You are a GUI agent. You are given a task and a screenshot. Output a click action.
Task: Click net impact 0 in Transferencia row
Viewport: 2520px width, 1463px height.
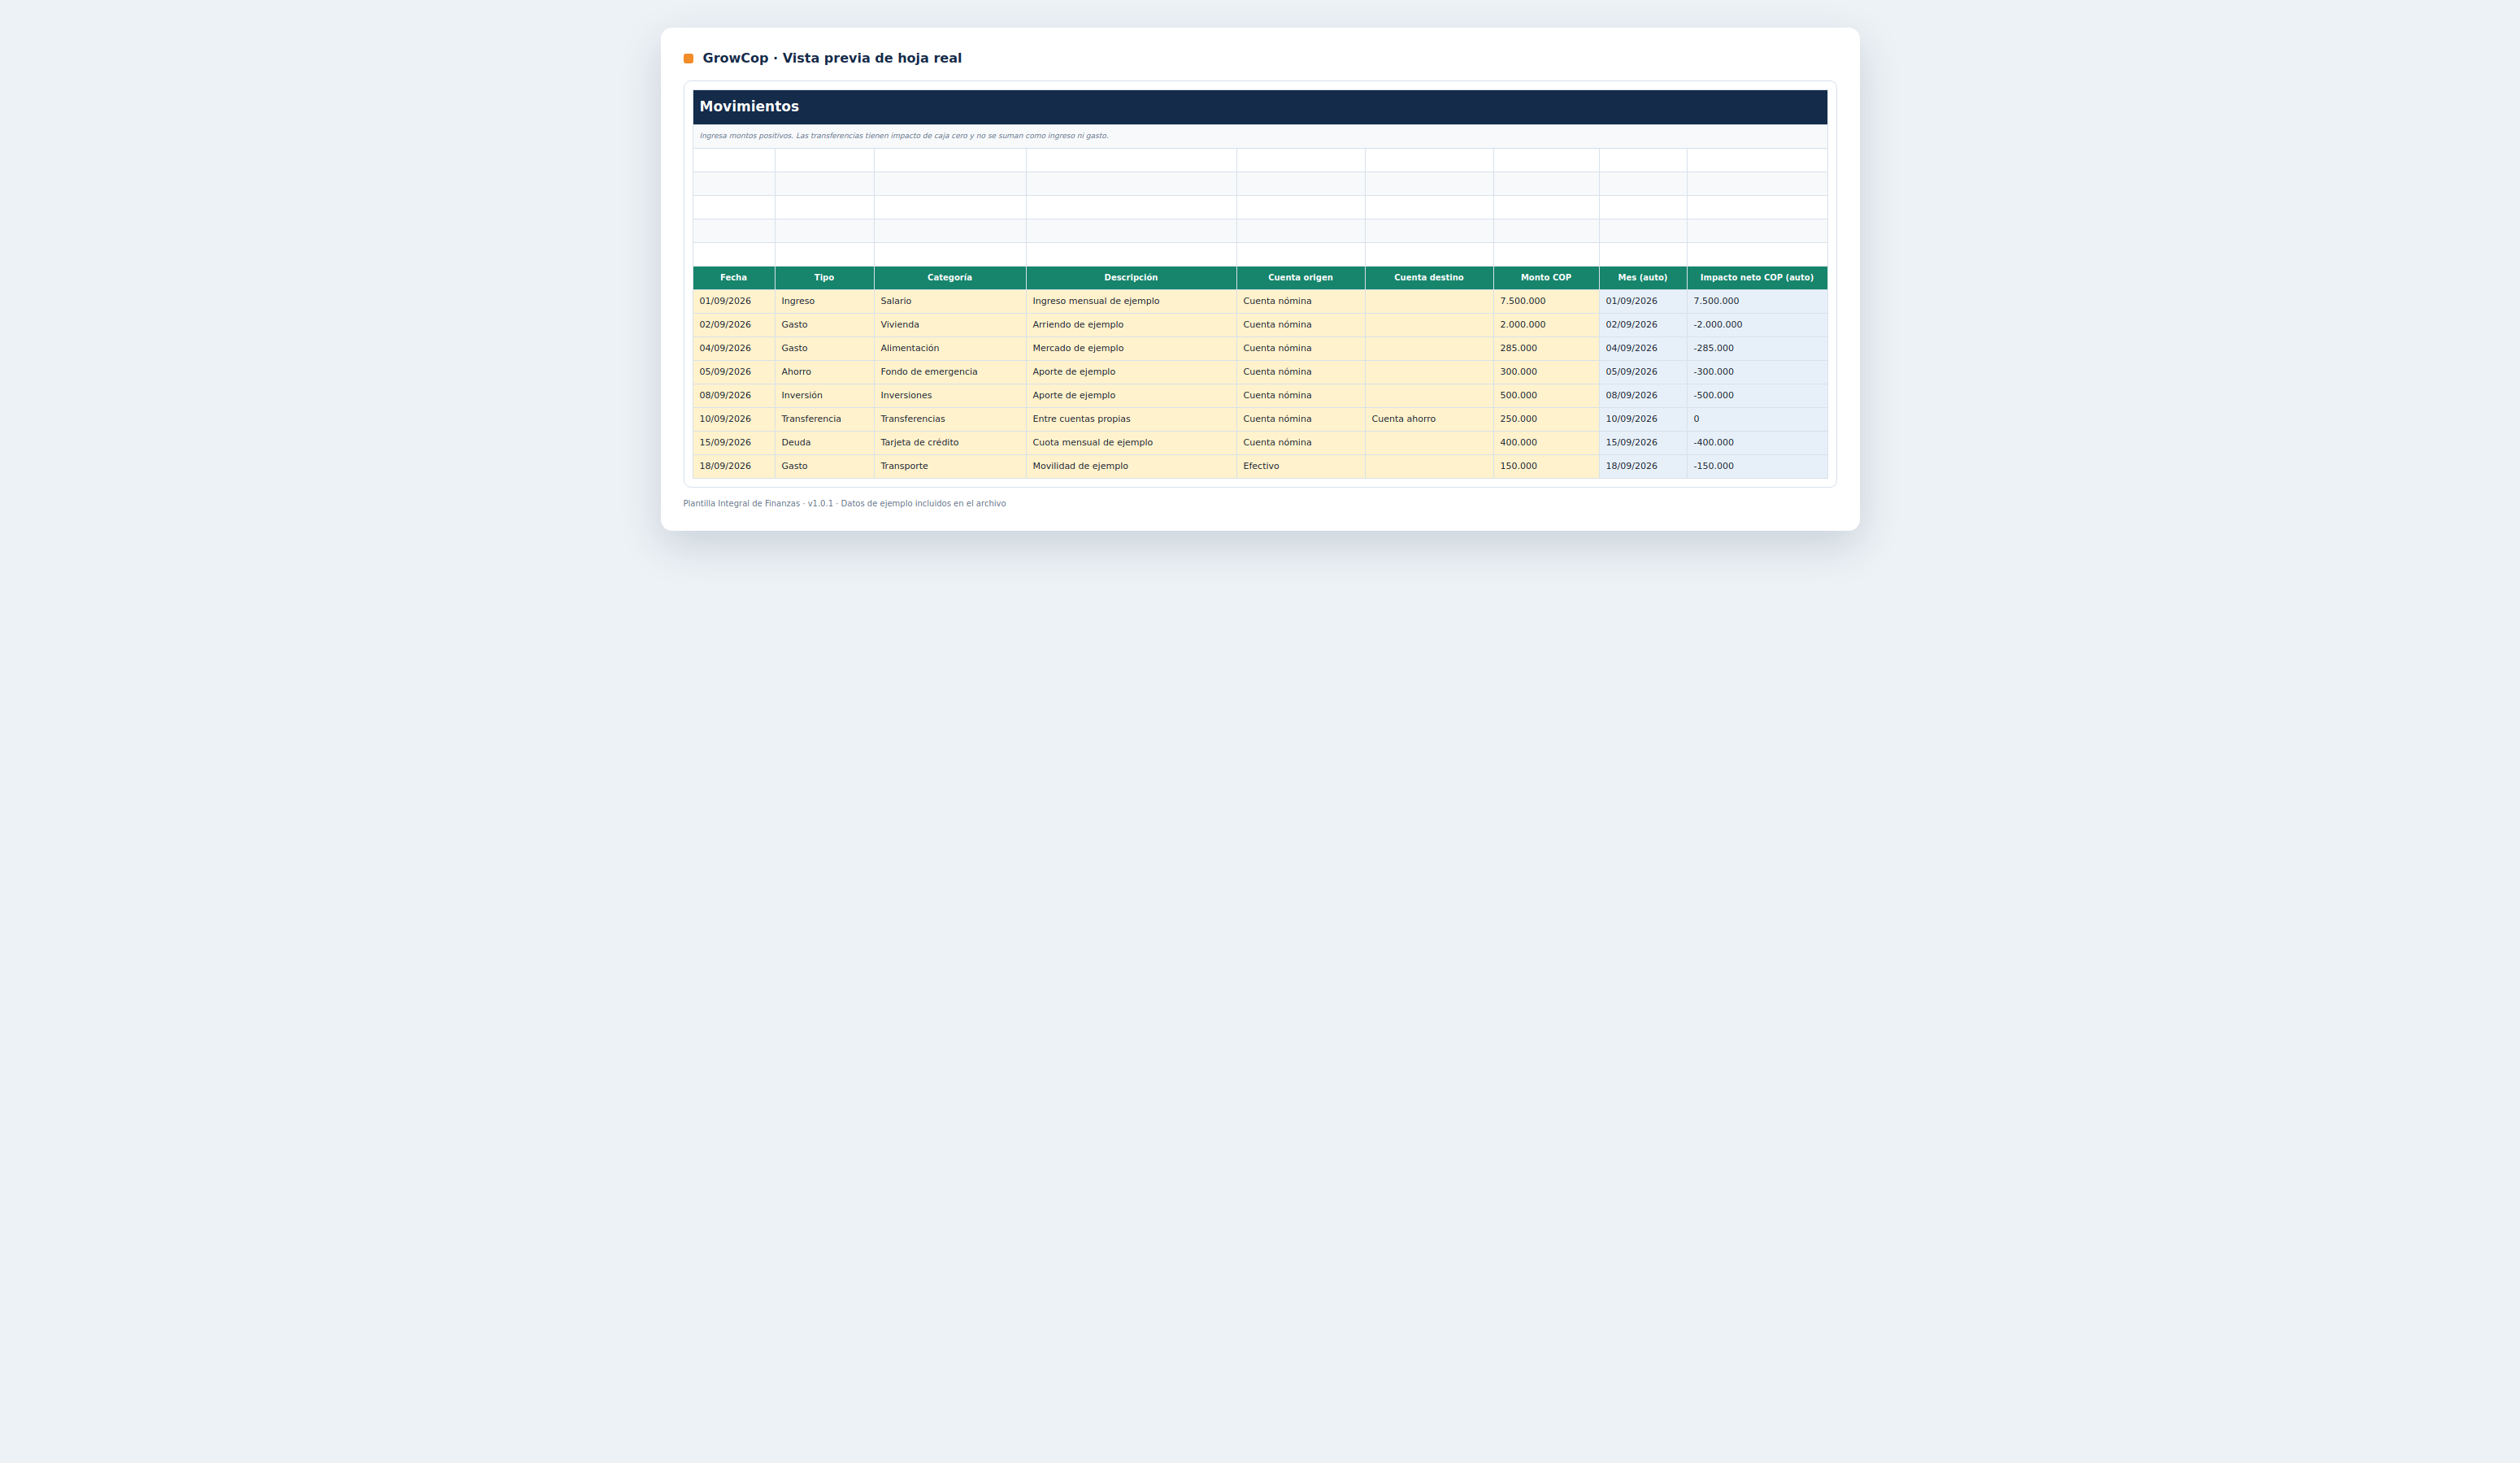coord(1757,419)
